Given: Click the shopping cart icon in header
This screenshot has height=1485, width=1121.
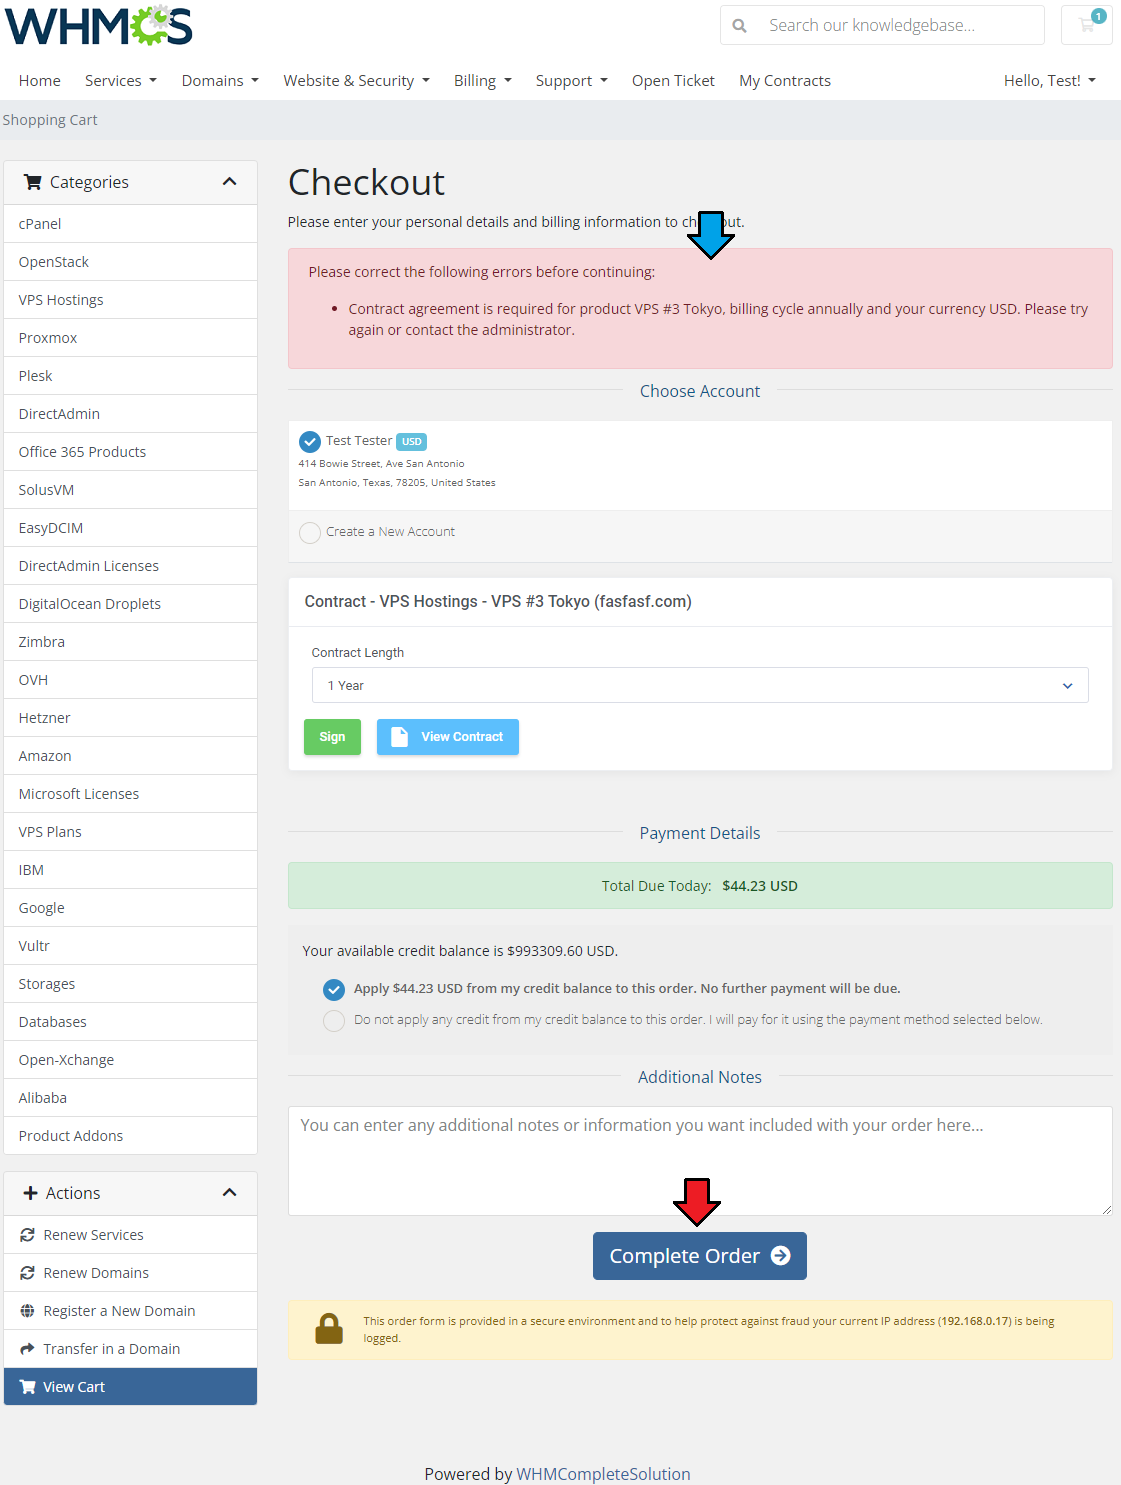Looking at the screenshot, I should point(1087,25).
